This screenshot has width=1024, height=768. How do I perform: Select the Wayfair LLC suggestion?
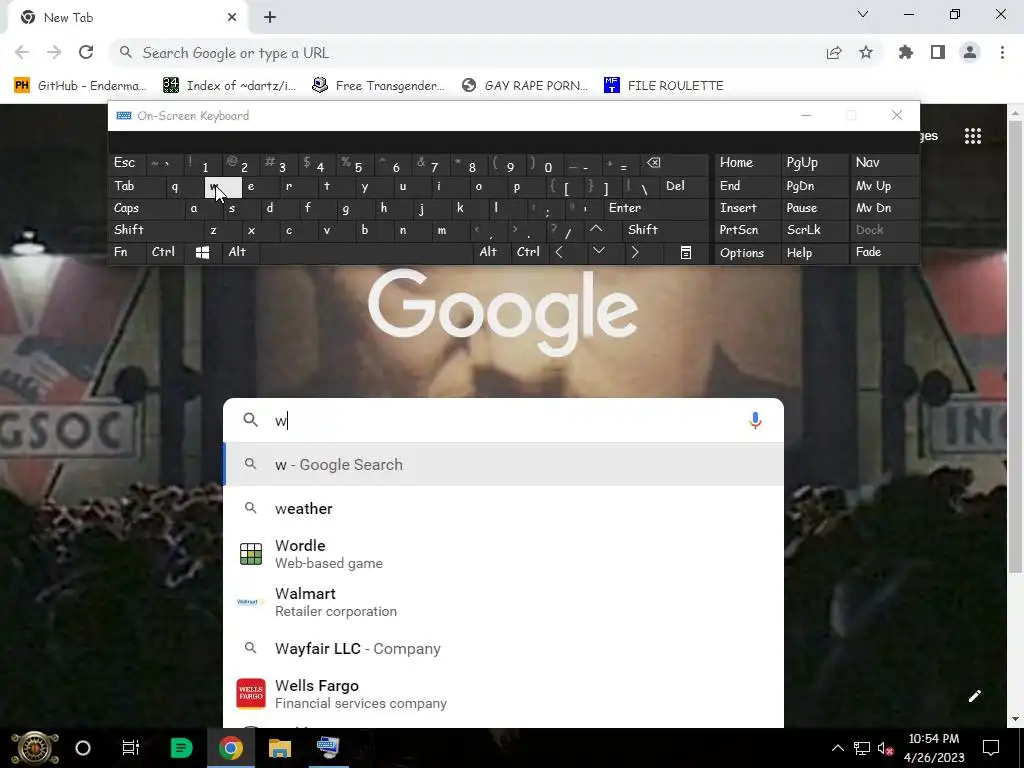coord(503,648)
